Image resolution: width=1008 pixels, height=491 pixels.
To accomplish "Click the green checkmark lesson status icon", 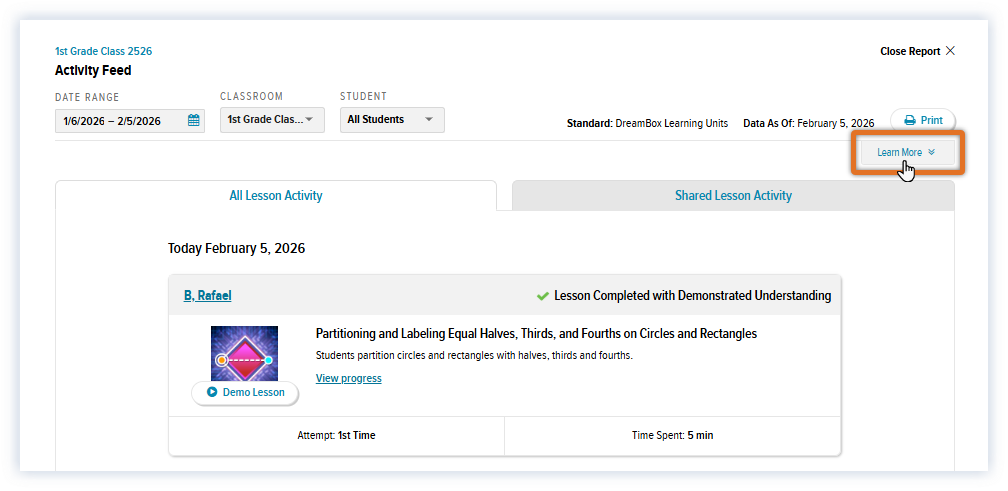I will [543, 296].
